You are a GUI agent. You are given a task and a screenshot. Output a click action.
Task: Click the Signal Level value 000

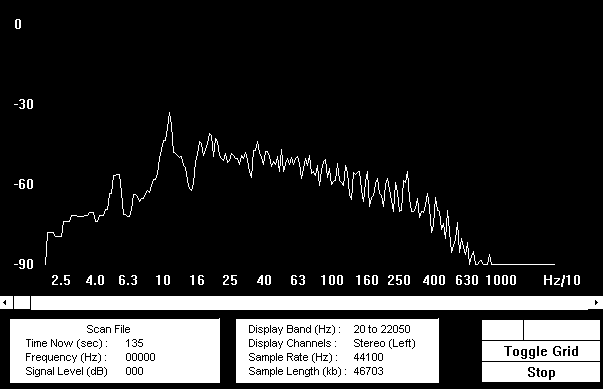[134, 371]
